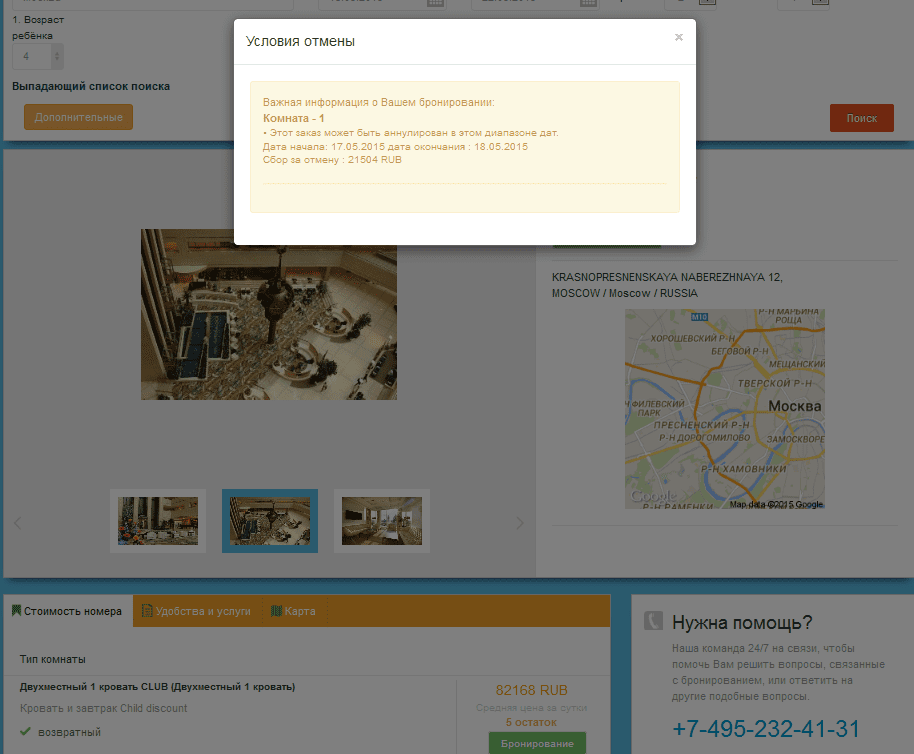This screenshot has height=754, width=914.
Task: Click the green check mark beside возвратный
Action: click(x=25, y=731)
